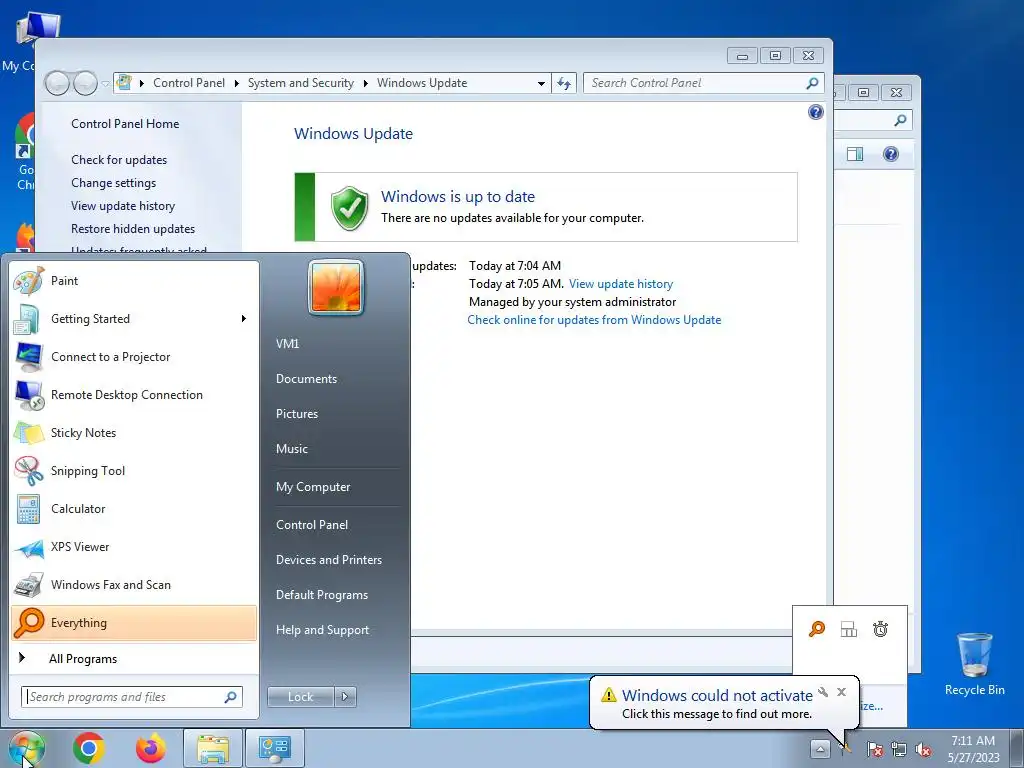Launch Calculator from Start menu
The image size is (1024, 768).
pos(134,509)
